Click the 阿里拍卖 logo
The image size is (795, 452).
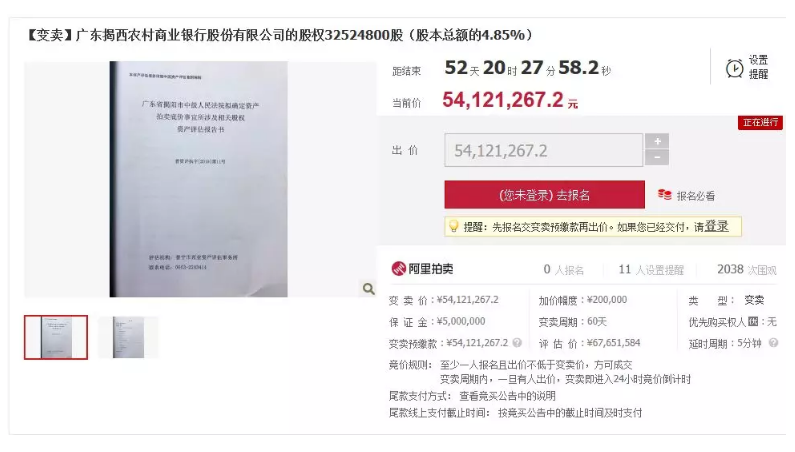pos(422,268)
